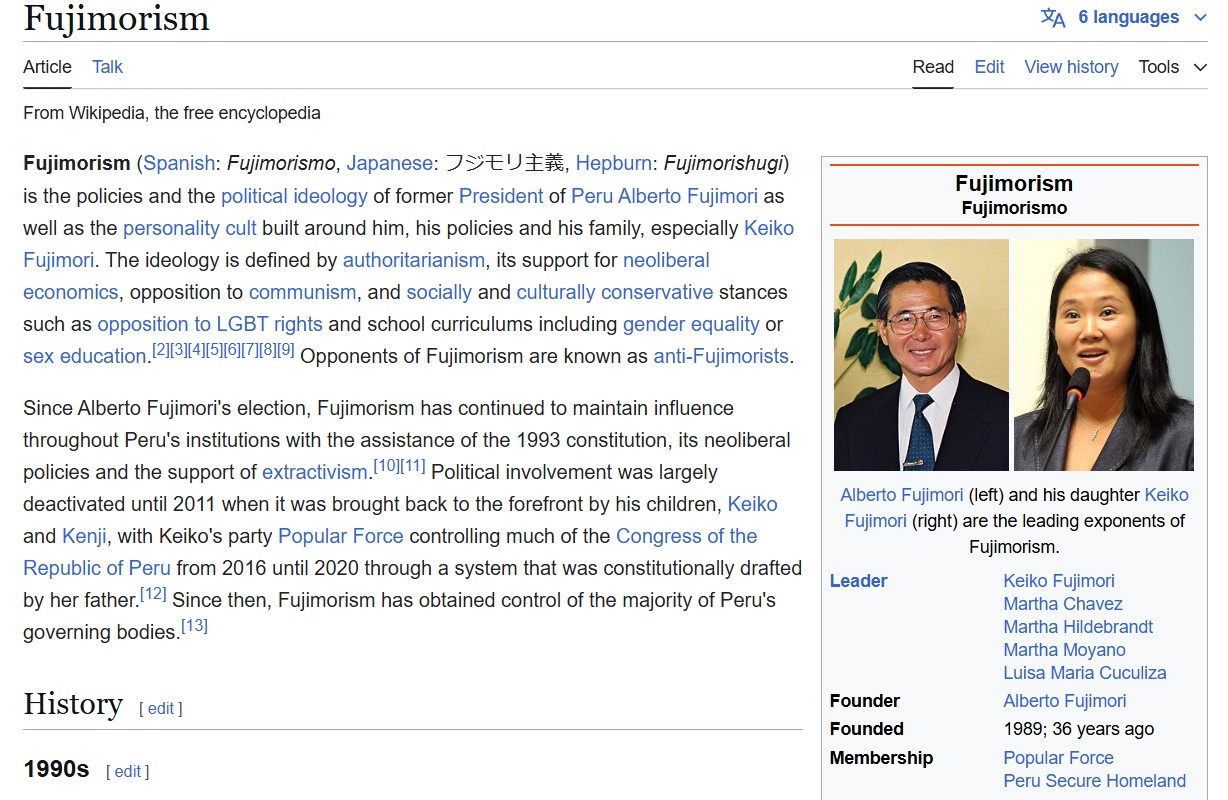Click the Membership infobox label
1228x800 pixels.
coord(881,758)
